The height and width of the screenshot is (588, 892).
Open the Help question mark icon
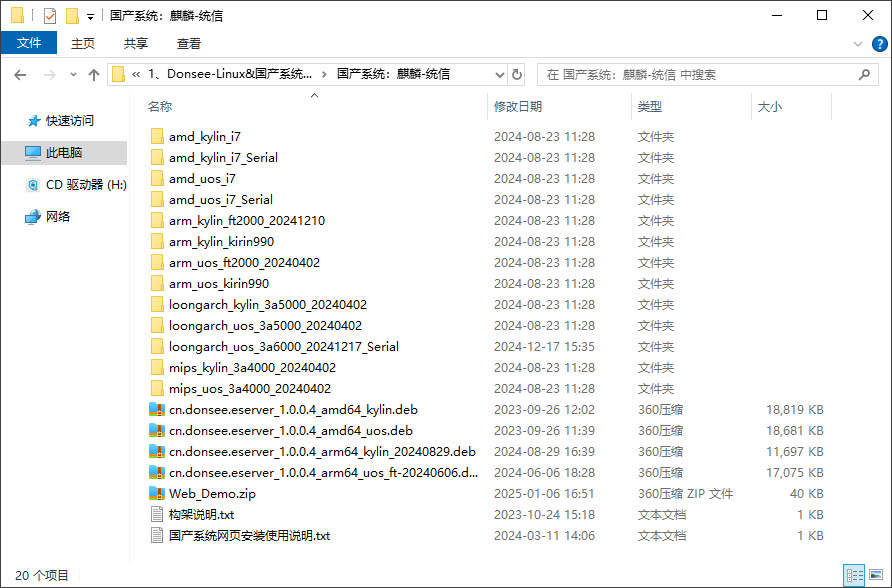(x=879, y=44)
